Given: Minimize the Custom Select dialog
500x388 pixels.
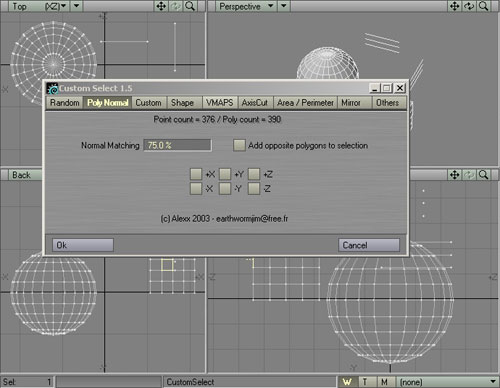Looking at the screenshot, I should coord(375,88).
